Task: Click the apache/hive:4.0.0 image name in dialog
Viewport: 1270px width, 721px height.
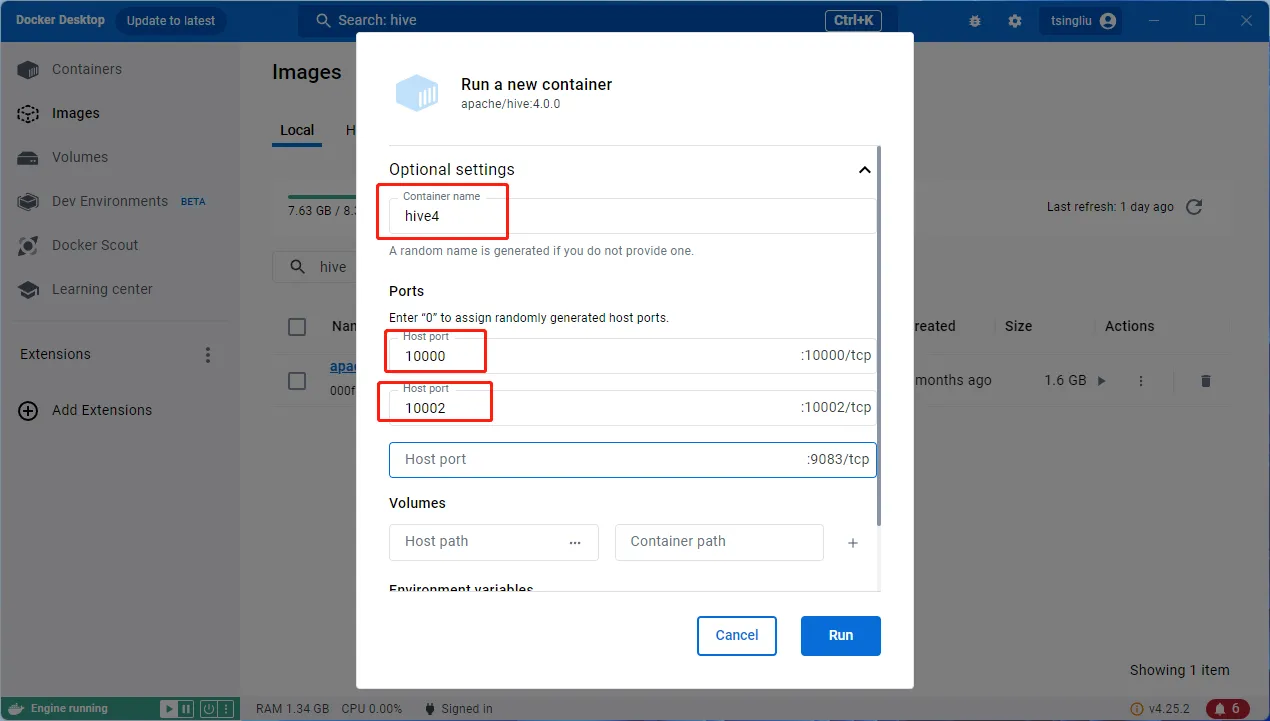Action: pos(510,104)
